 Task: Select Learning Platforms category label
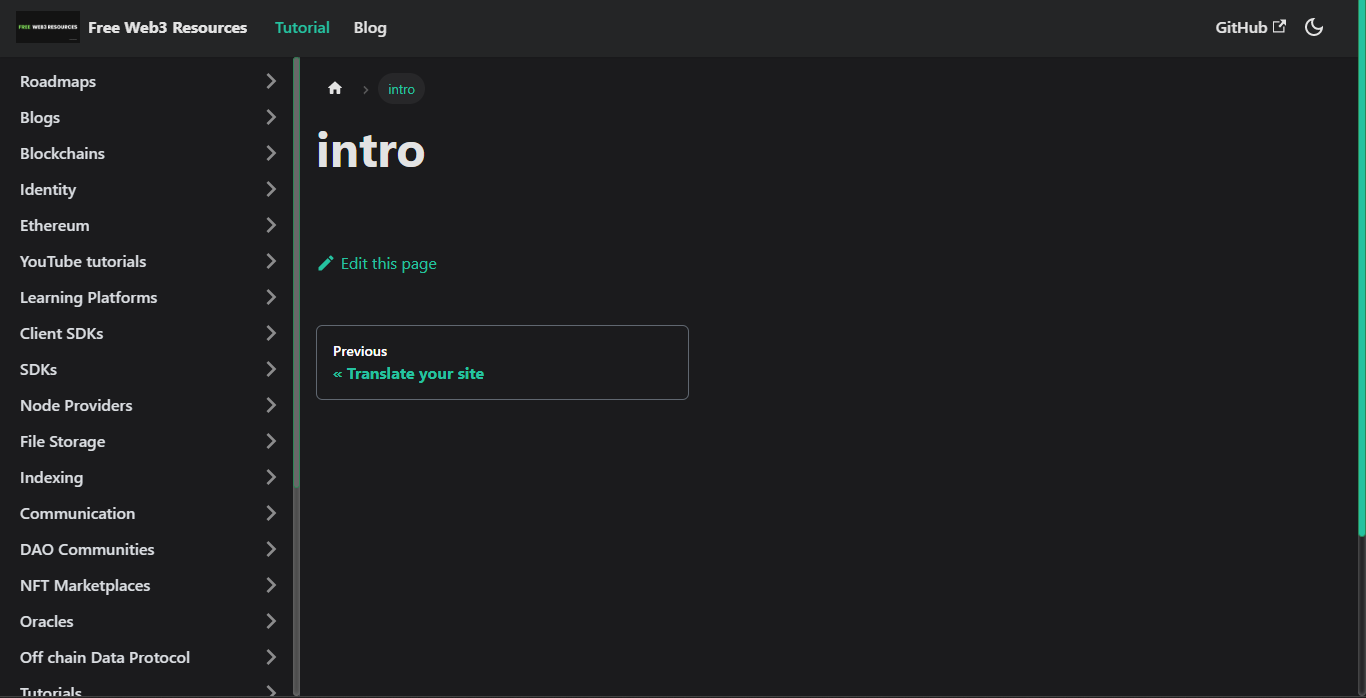pos(89,297)
